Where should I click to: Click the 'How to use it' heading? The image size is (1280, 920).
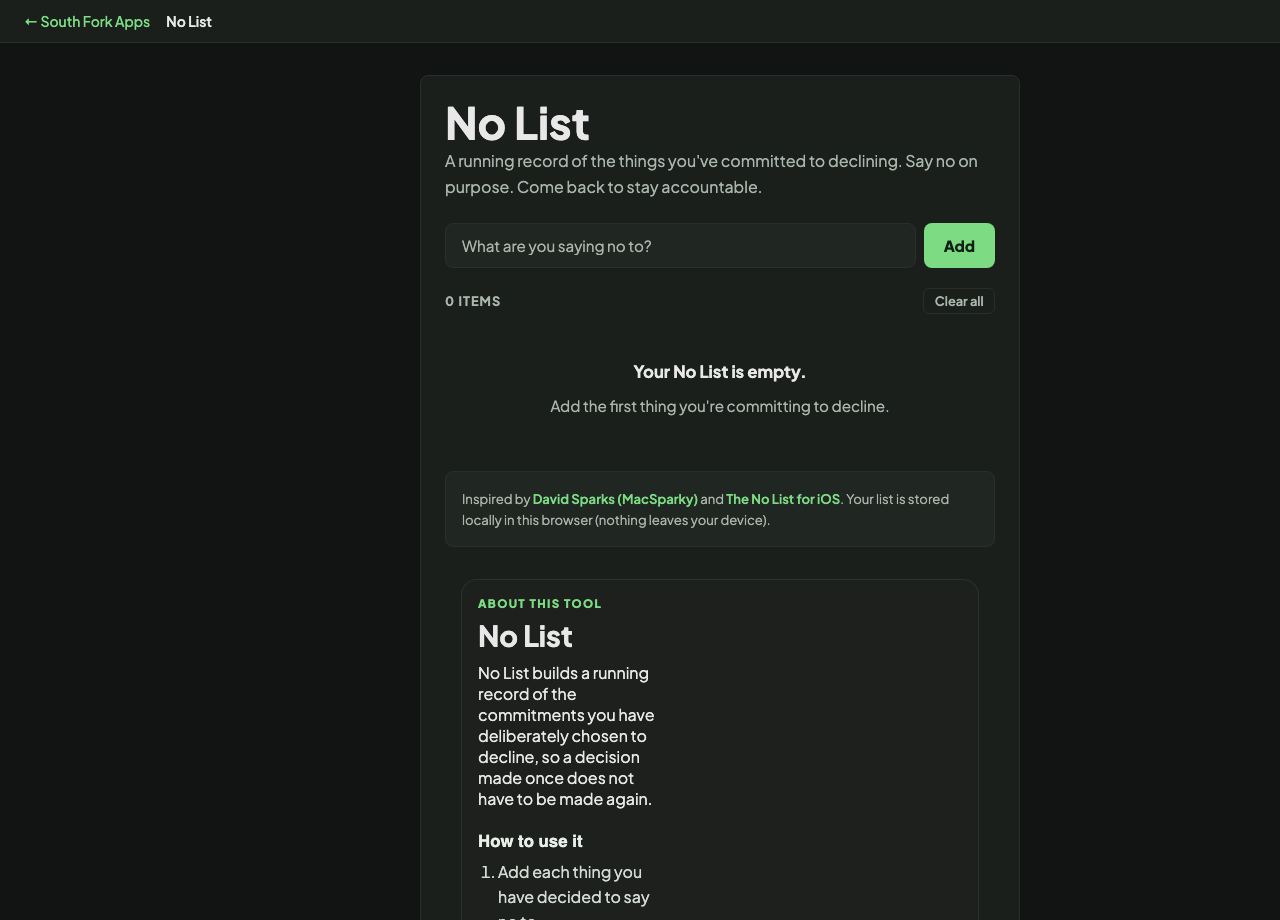coord(530,841)
